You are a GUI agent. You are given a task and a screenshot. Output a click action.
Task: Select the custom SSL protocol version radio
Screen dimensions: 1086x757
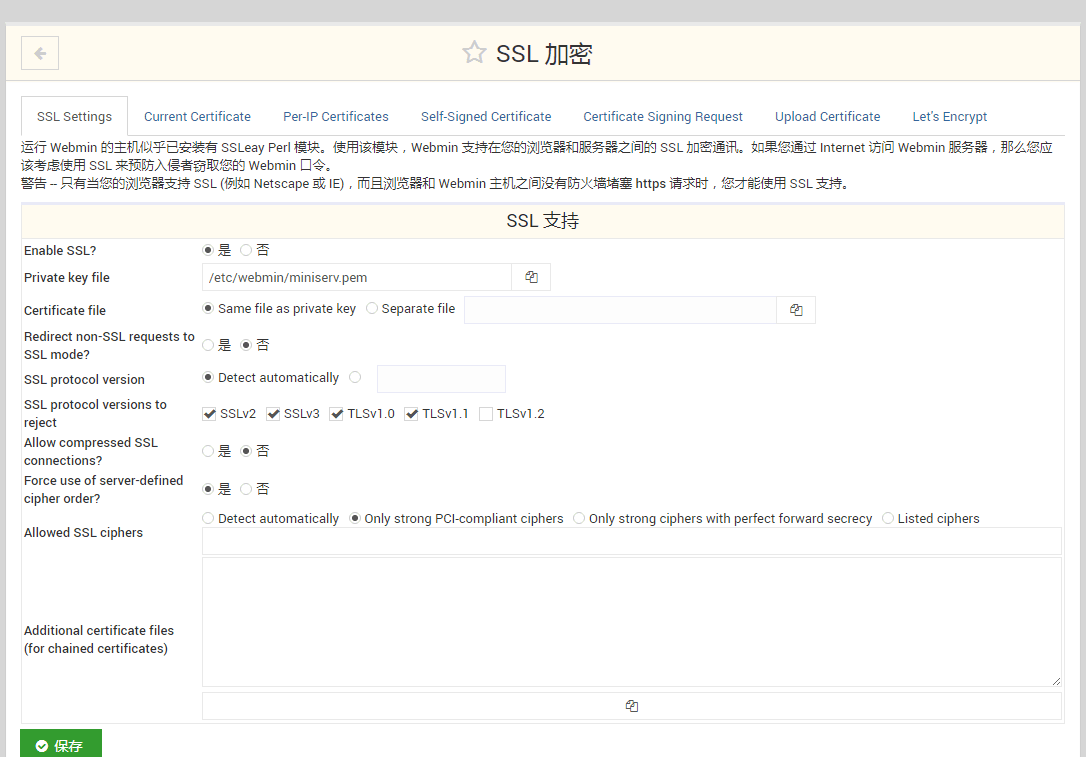(355, 377)
